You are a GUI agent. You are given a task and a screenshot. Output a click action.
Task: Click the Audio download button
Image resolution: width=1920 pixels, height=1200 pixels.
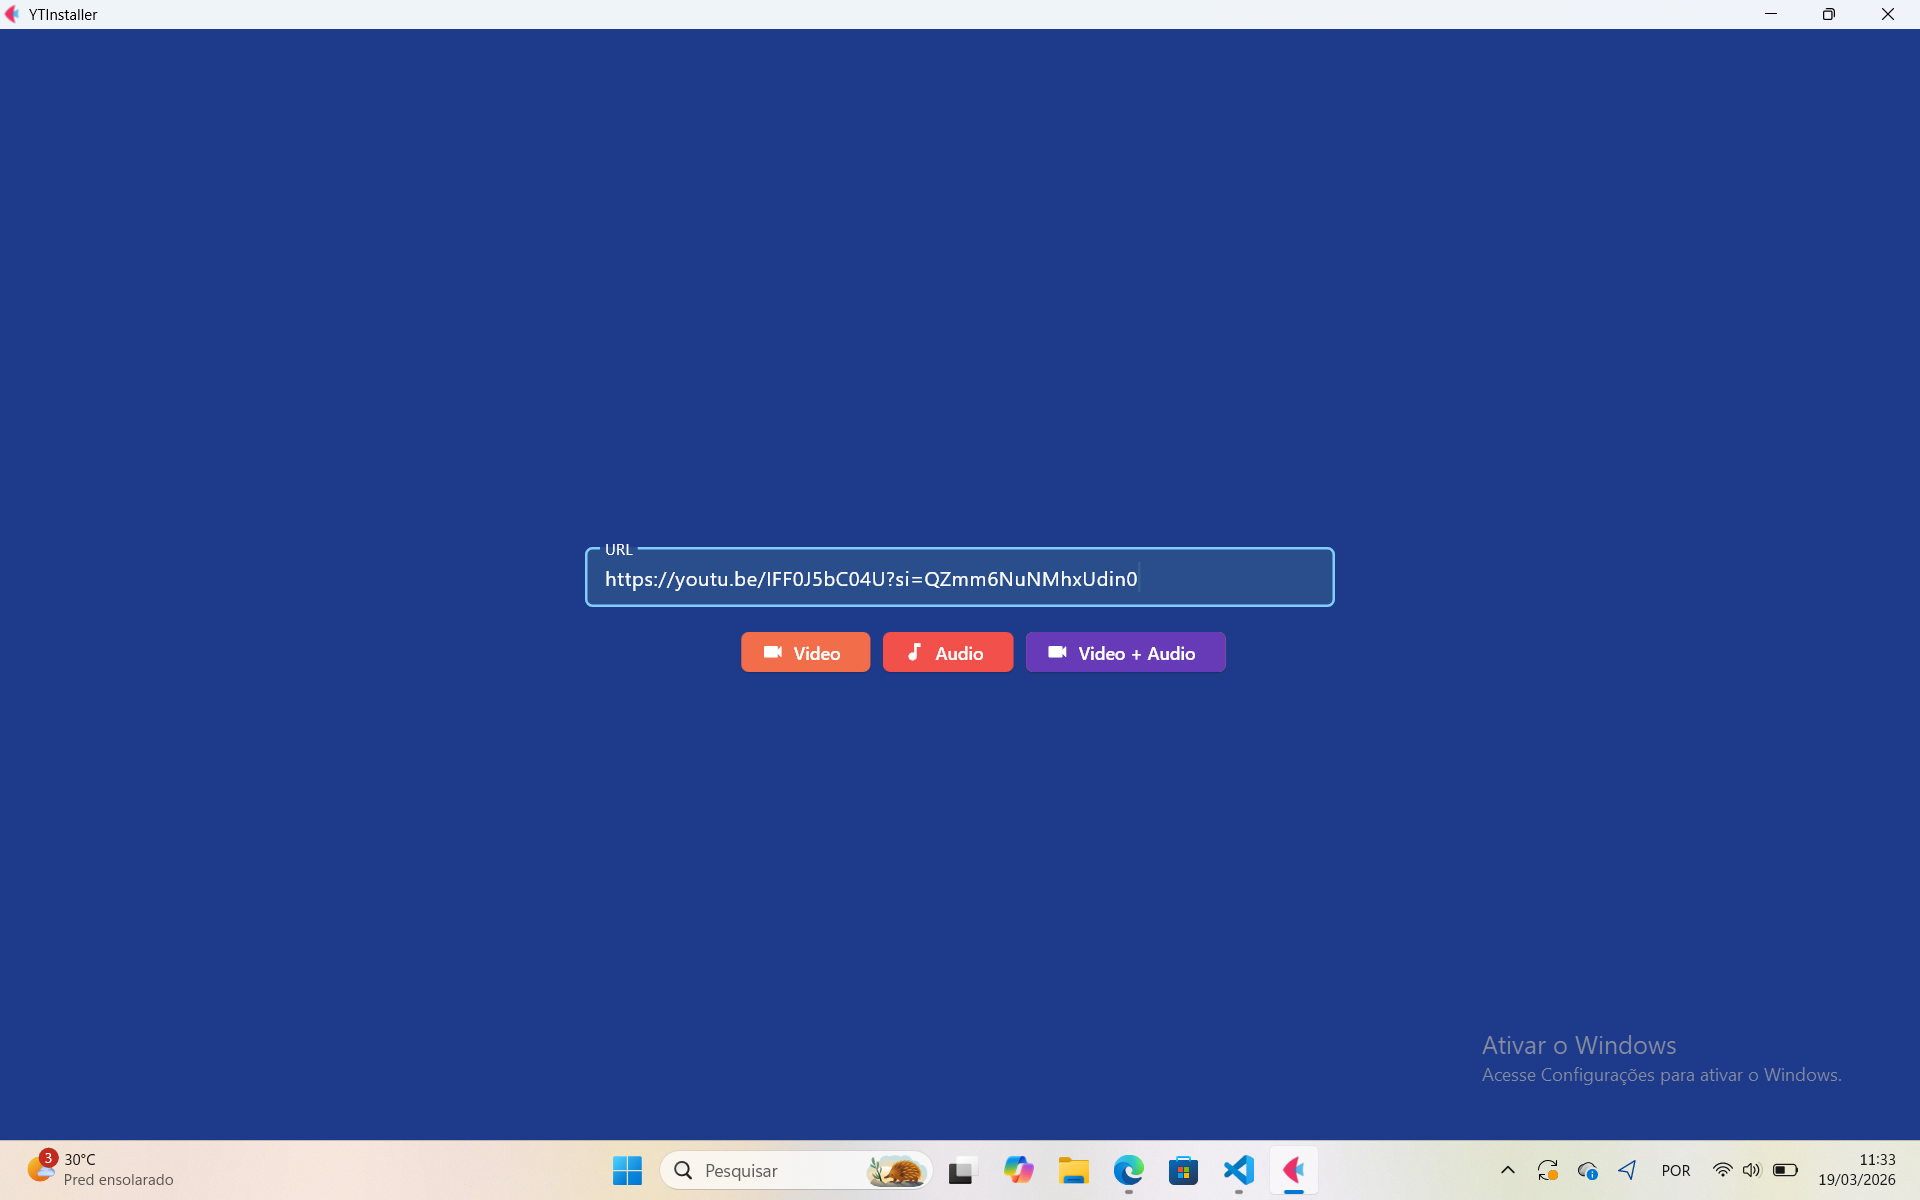click(947, 652)
